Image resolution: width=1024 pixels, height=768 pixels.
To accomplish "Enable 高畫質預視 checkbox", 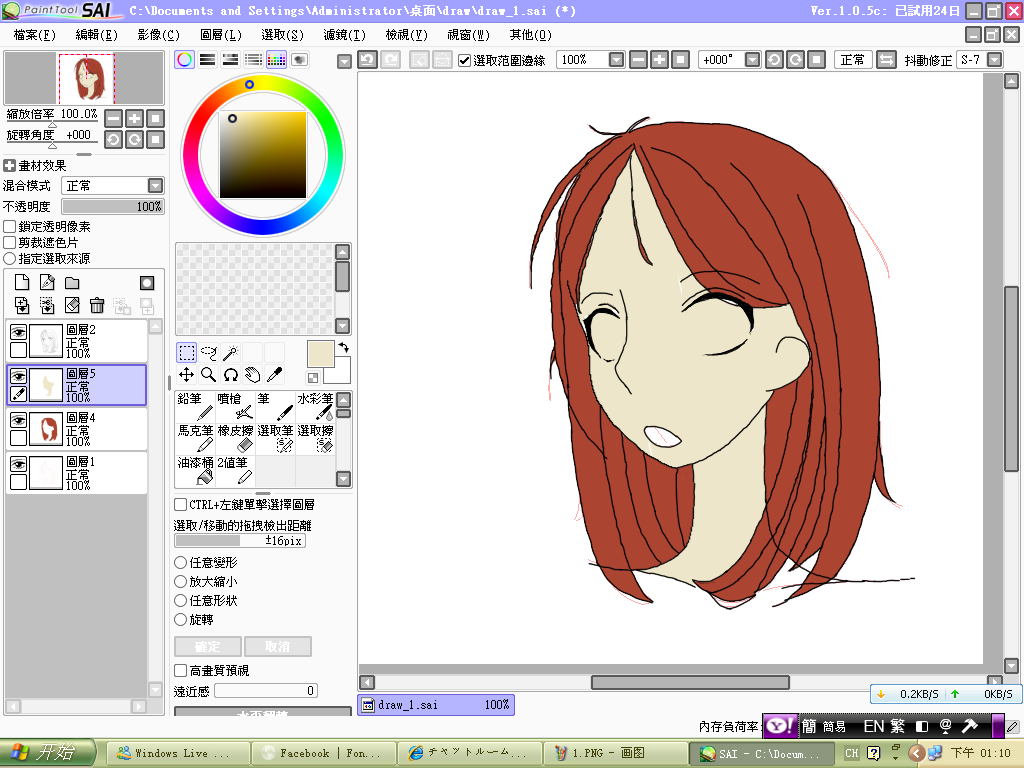I will [x=181, y=670].
